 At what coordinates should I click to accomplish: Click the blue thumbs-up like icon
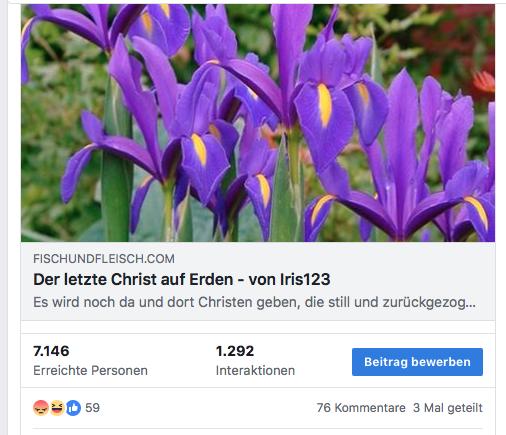pos(73,408)
